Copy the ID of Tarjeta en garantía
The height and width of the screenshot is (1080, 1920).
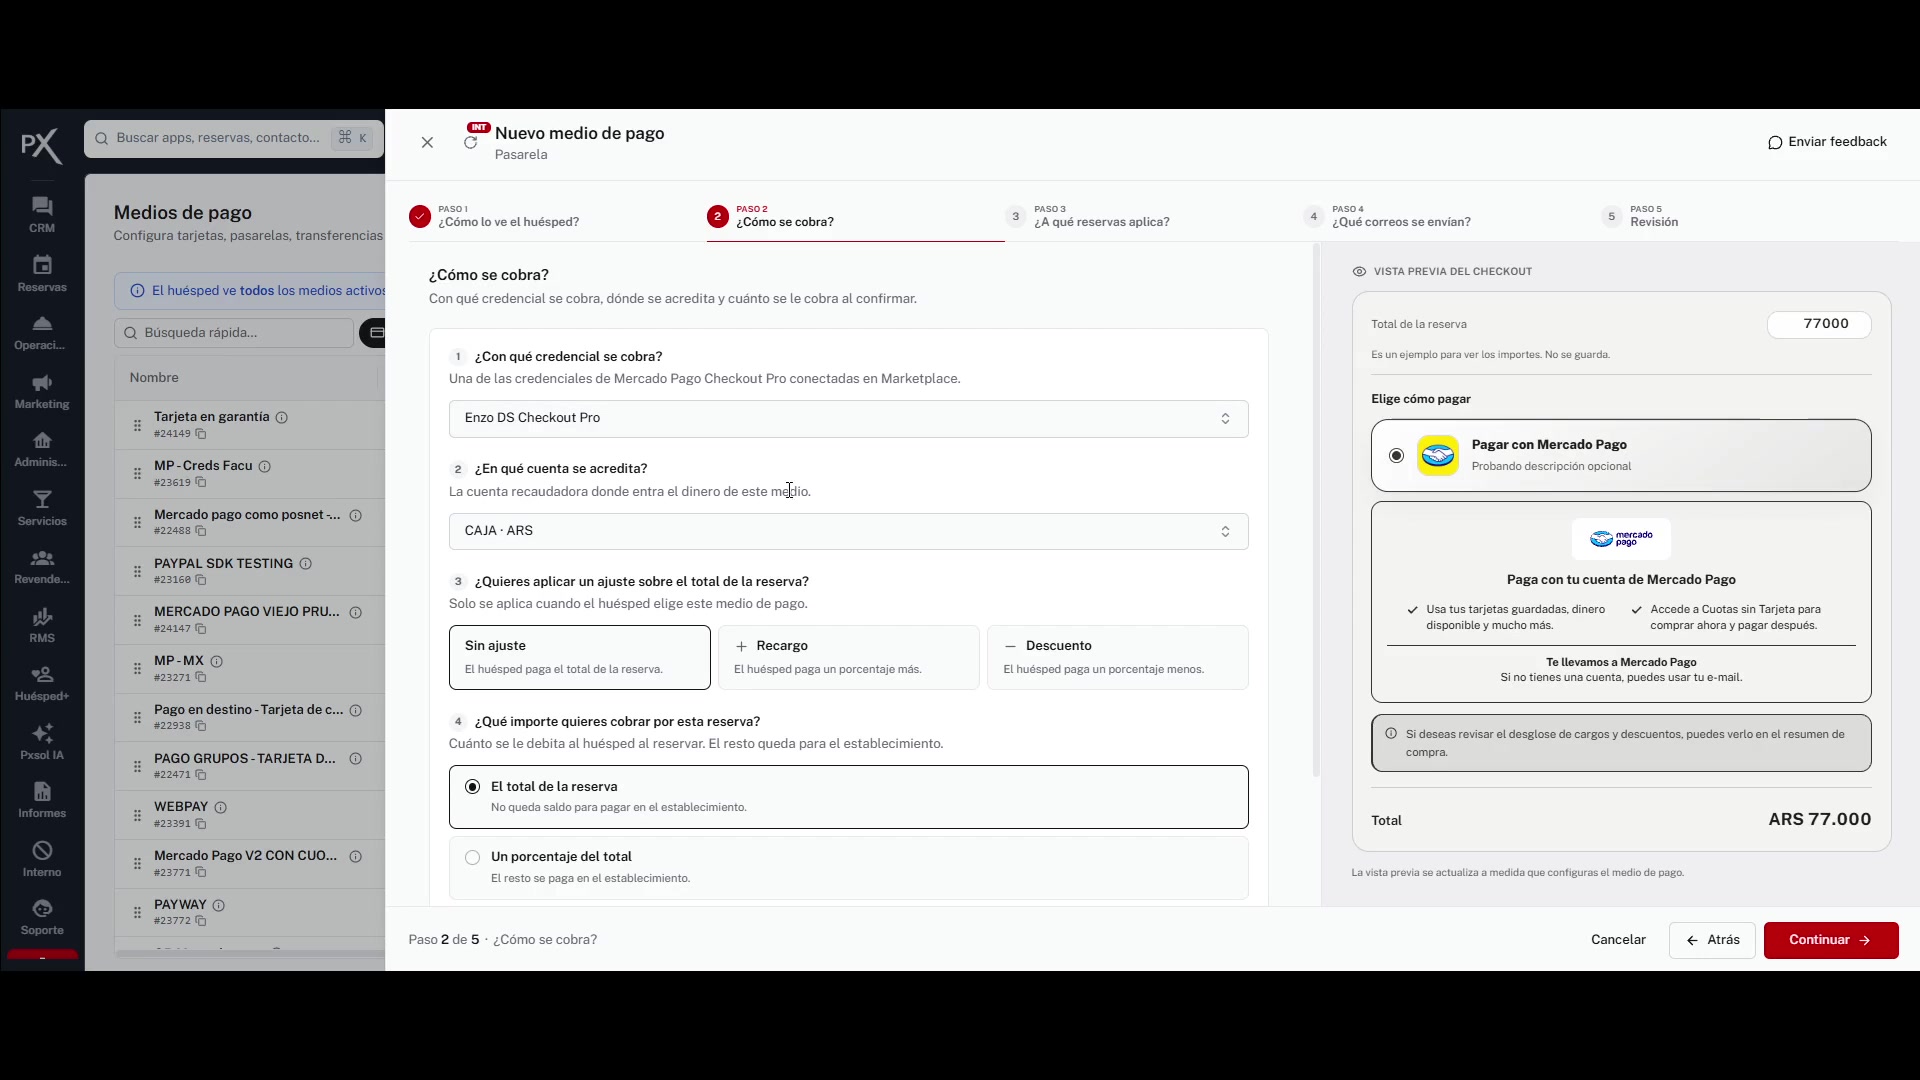point(201,434)
